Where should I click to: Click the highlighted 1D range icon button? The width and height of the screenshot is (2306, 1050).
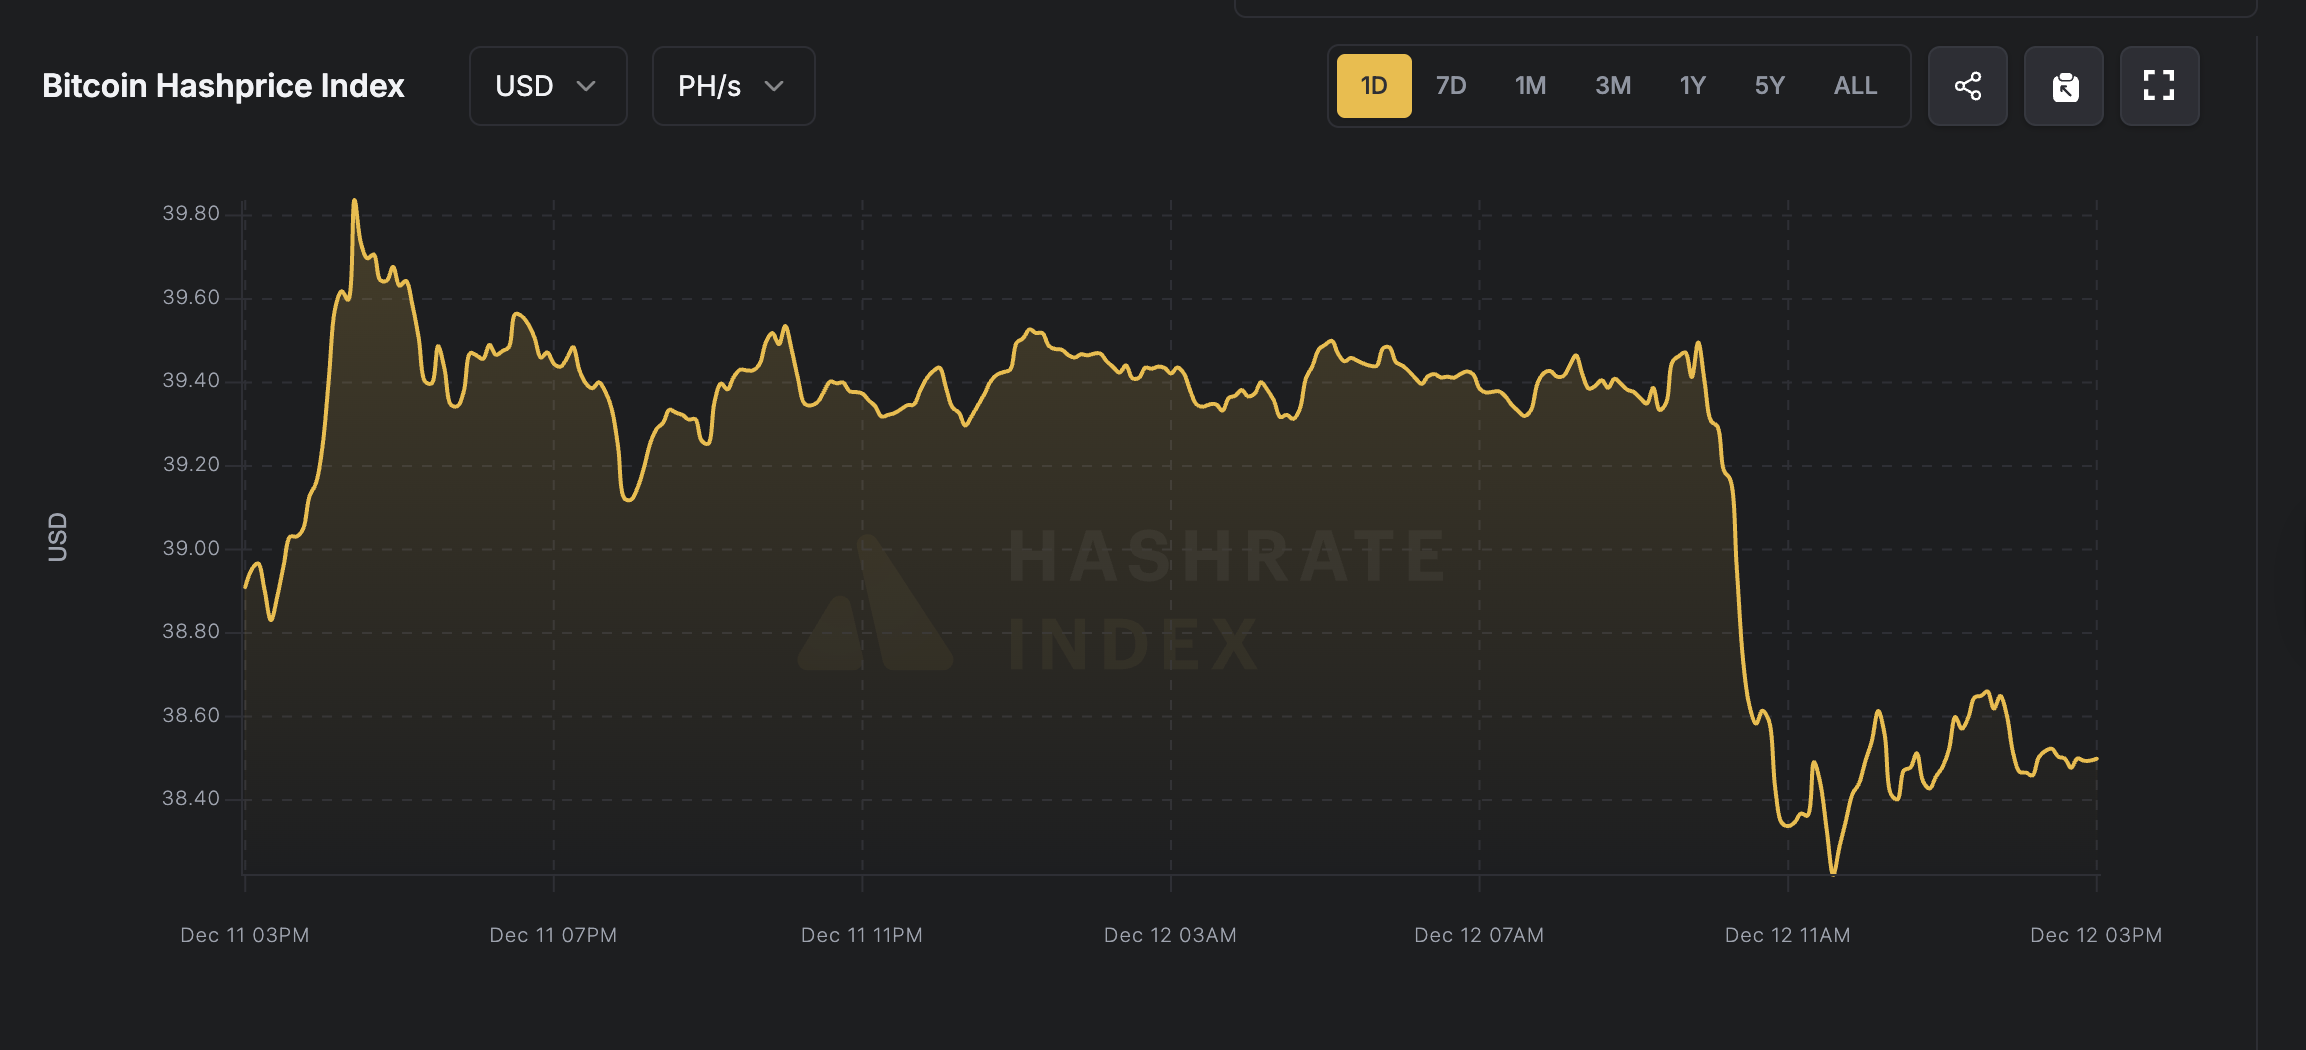click(x=1374, y=86)
